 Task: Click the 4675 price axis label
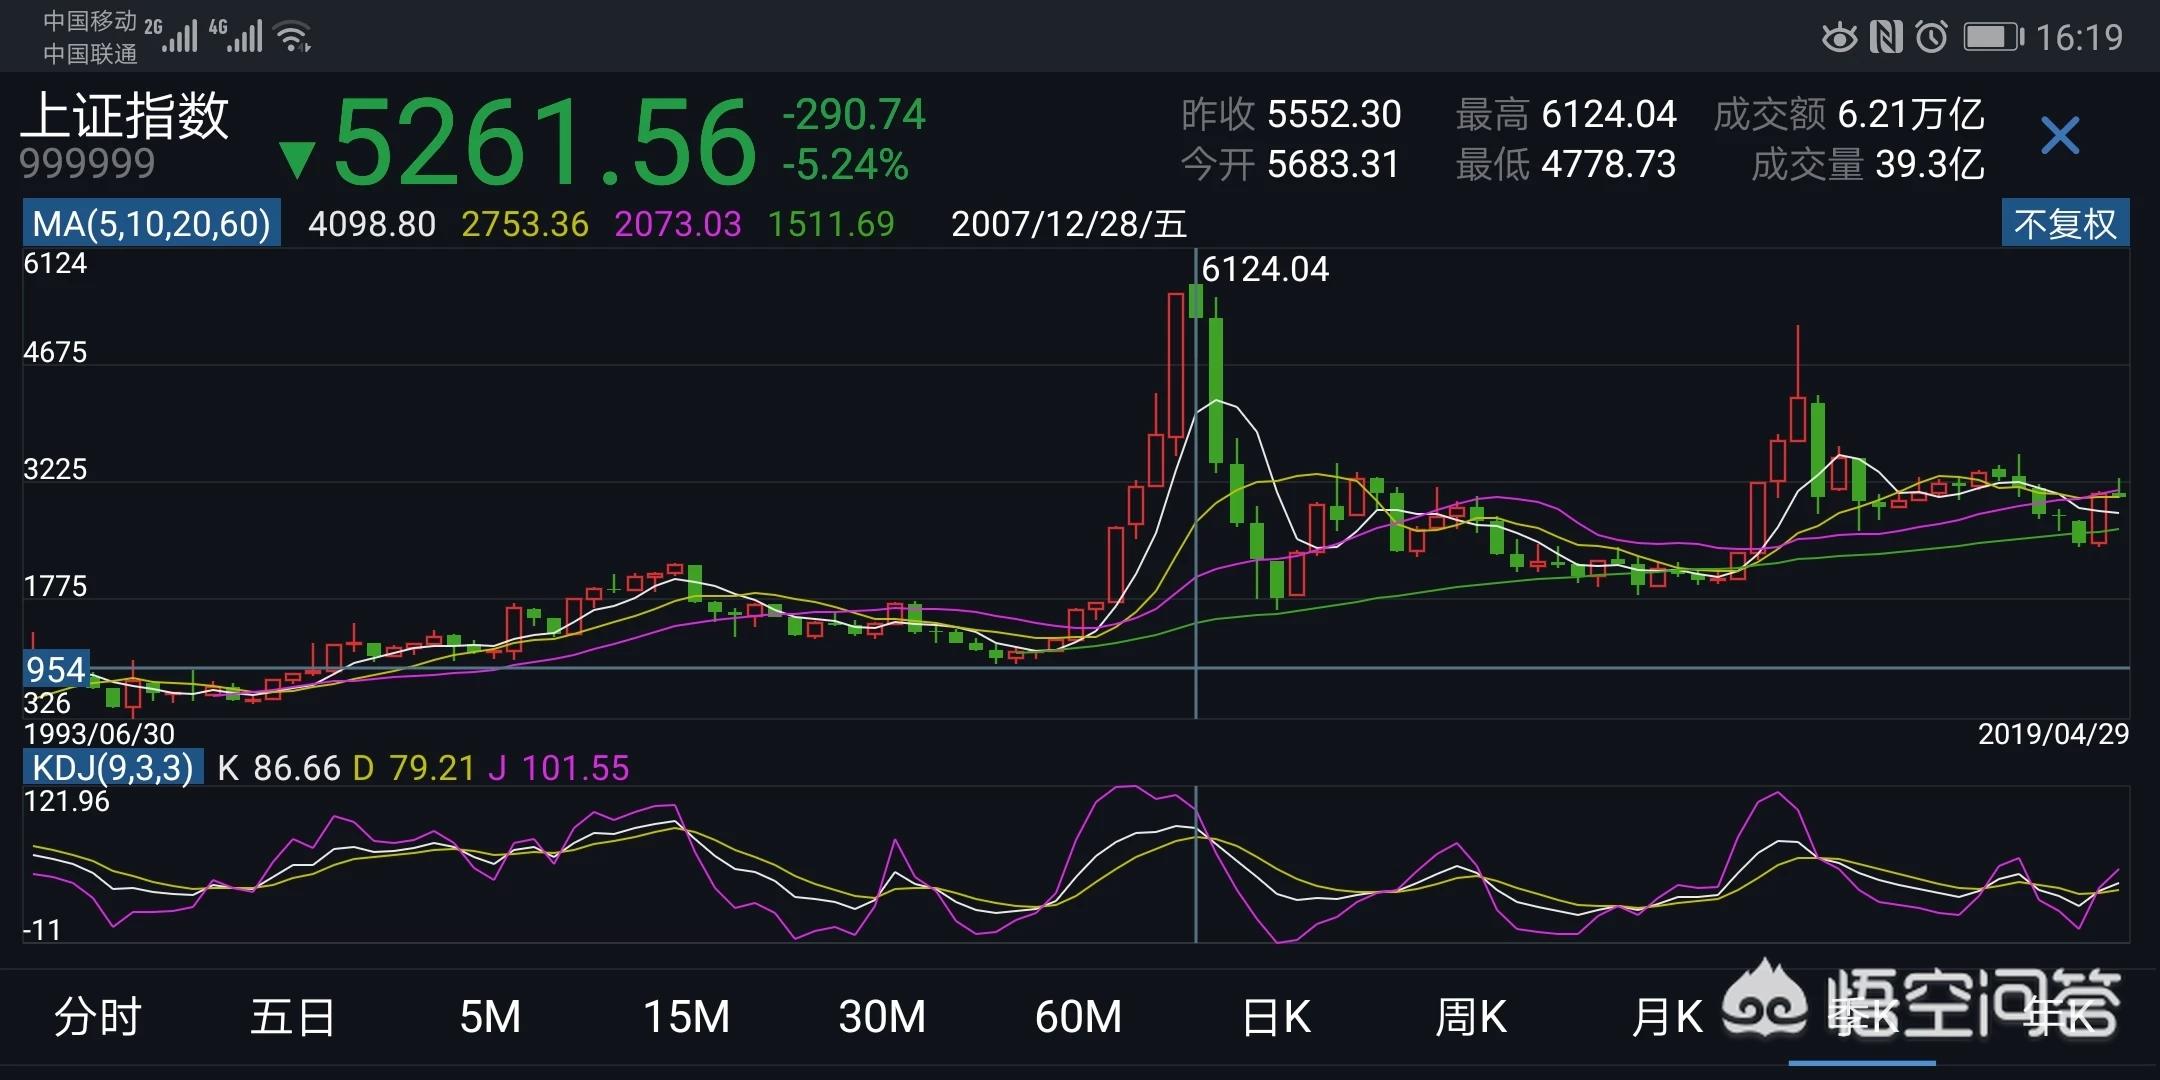point(55,352)
